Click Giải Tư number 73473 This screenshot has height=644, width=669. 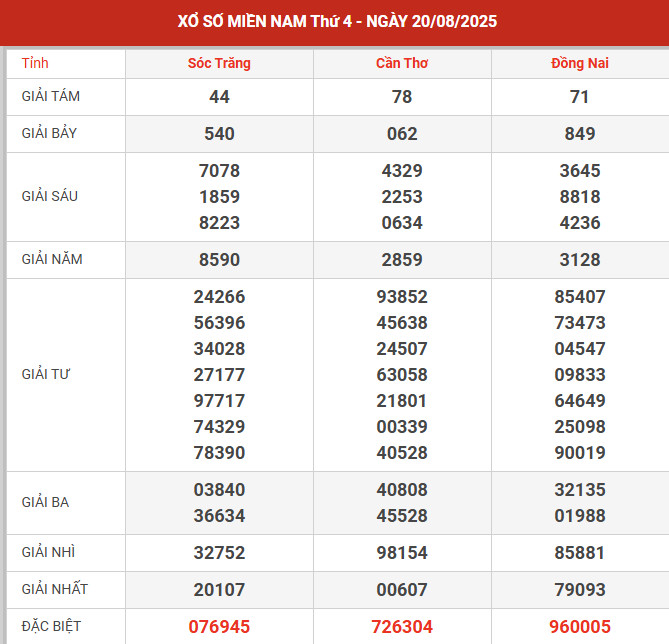point(580,323)
